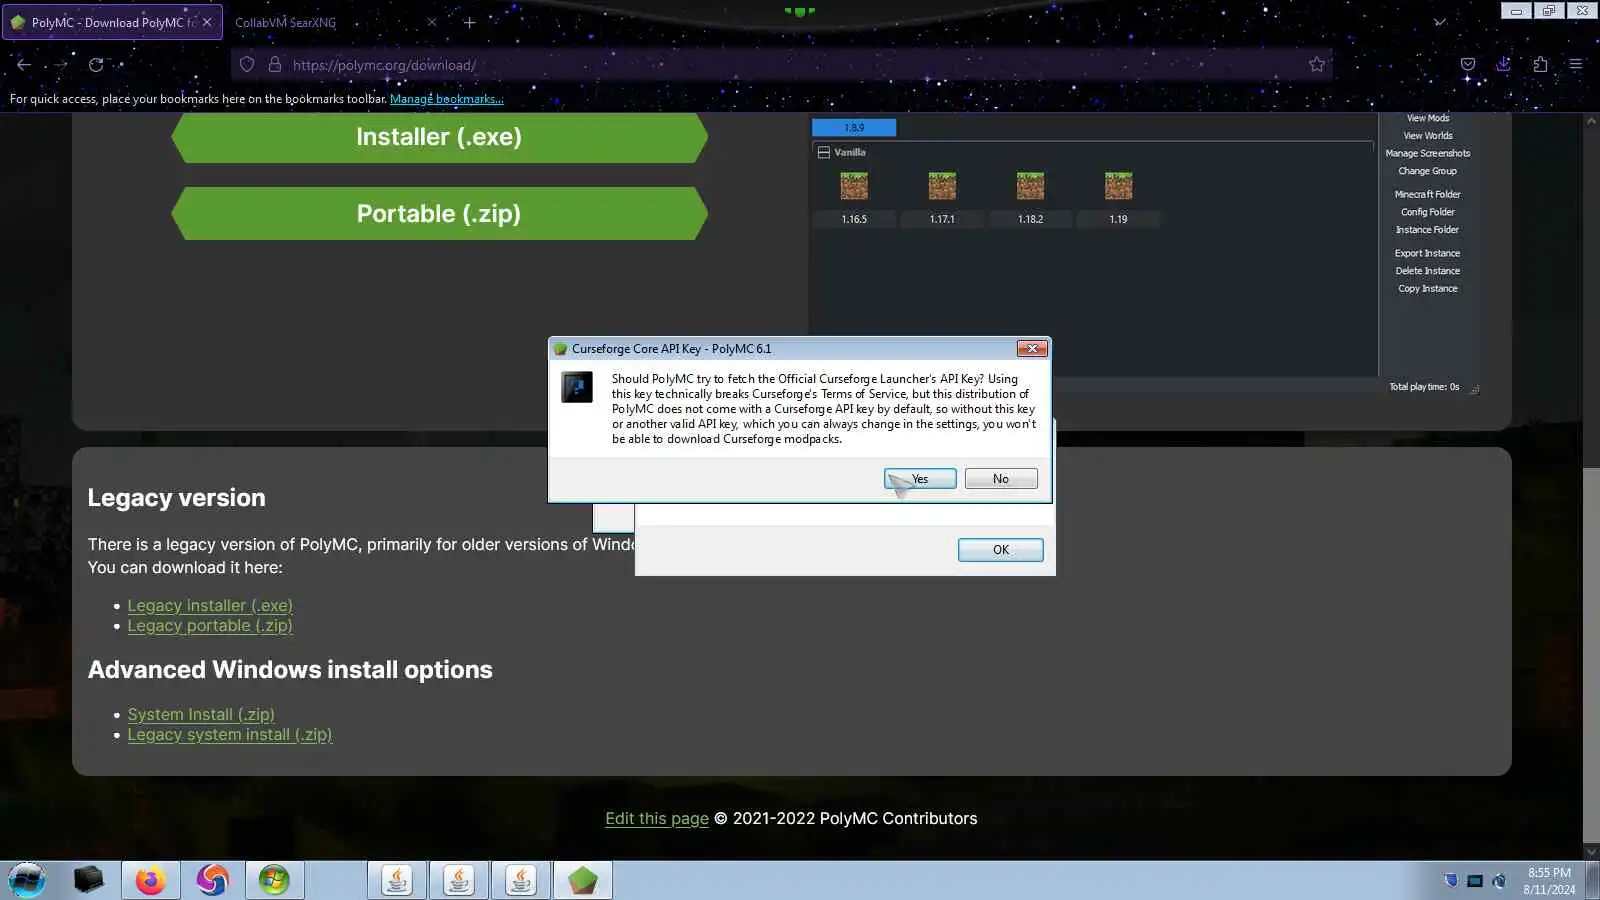Go forward in browser history
This screenshot has height=900, width=1600.
(60, 64)
